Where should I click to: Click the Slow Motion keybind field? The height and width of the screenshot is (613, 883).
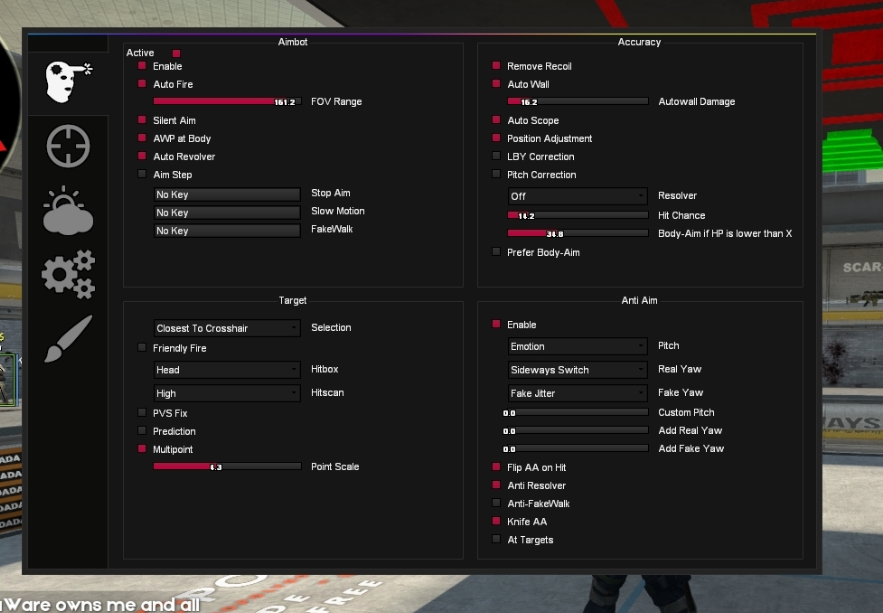(226, 211)
